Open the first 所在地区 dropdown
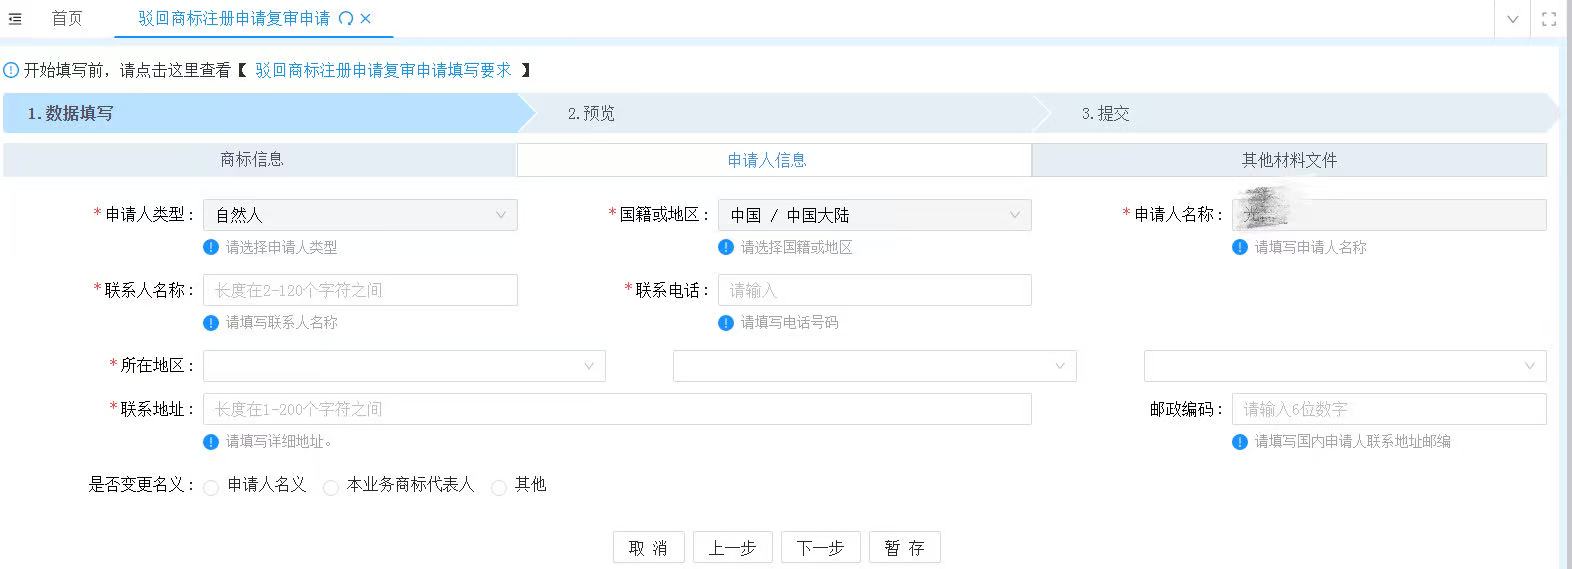This screenshot has width=1572, height=569. click(404, 366)
